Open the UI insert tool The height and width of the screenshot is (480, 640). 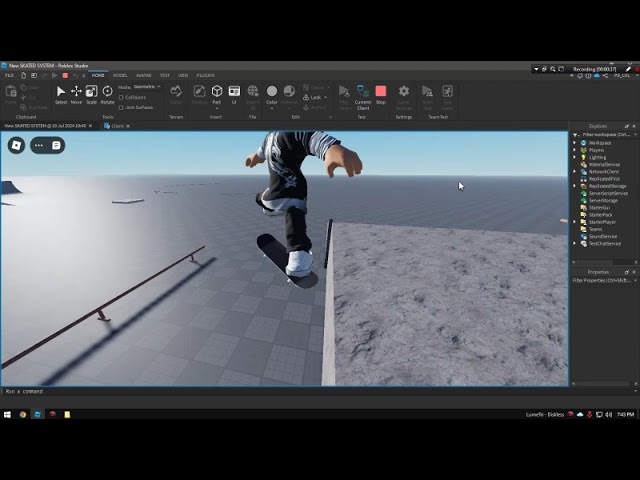[234, 95]
